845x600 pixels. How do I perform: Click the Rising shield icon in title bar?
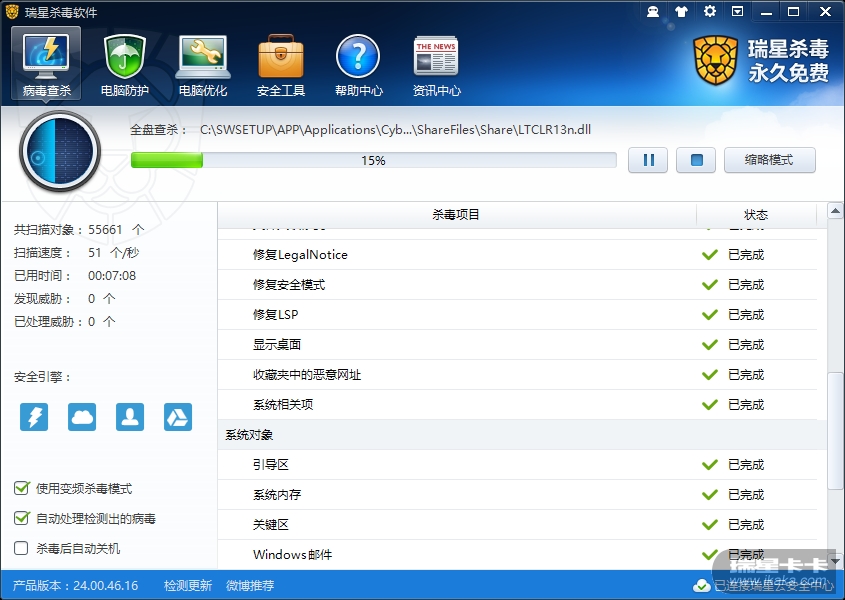(x=12, y=12)
